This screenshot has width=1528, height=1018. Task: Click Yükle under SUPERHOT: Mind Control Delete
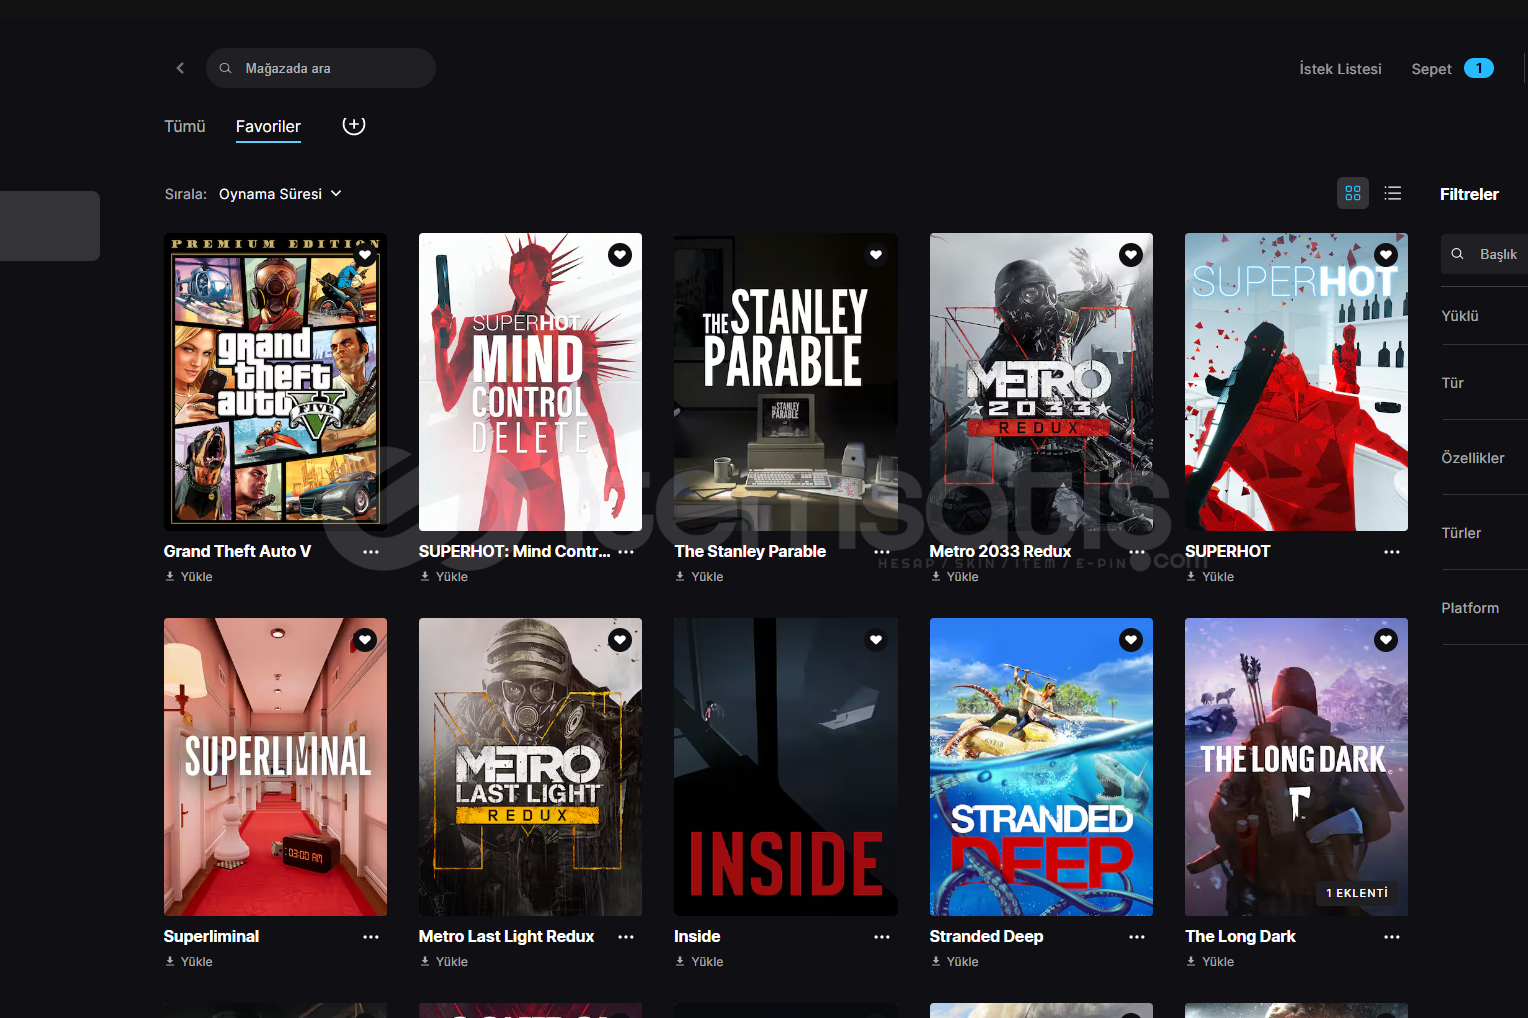(444, 577)
